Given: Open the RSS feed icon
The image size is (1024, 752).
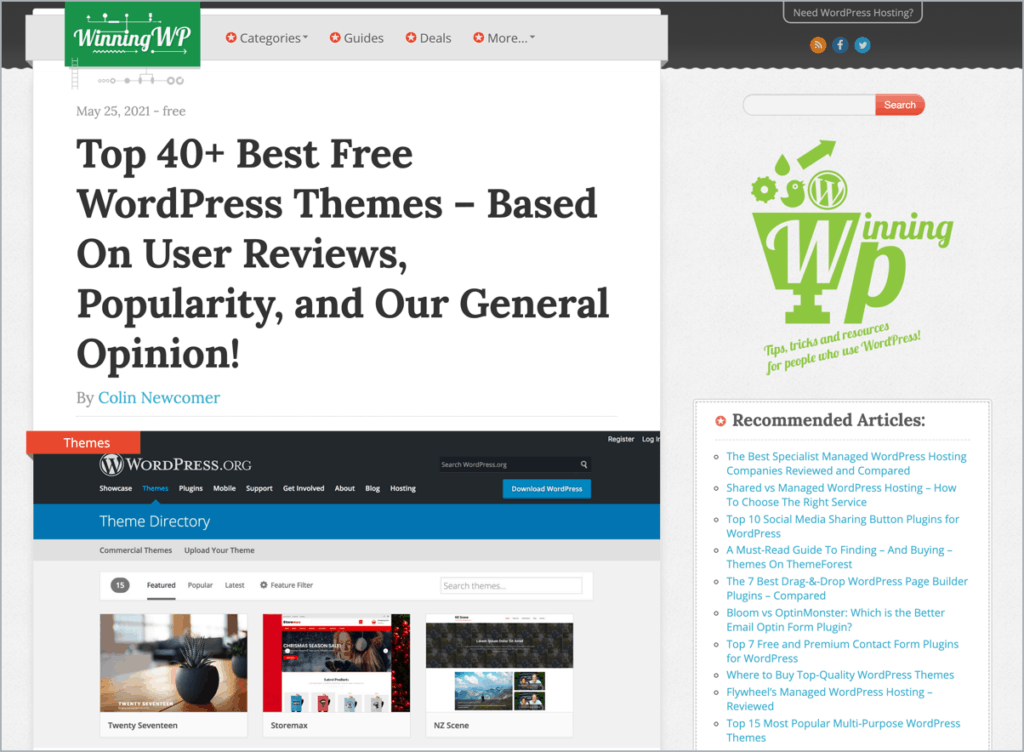Looking at the screenshot, I should 818,45.
